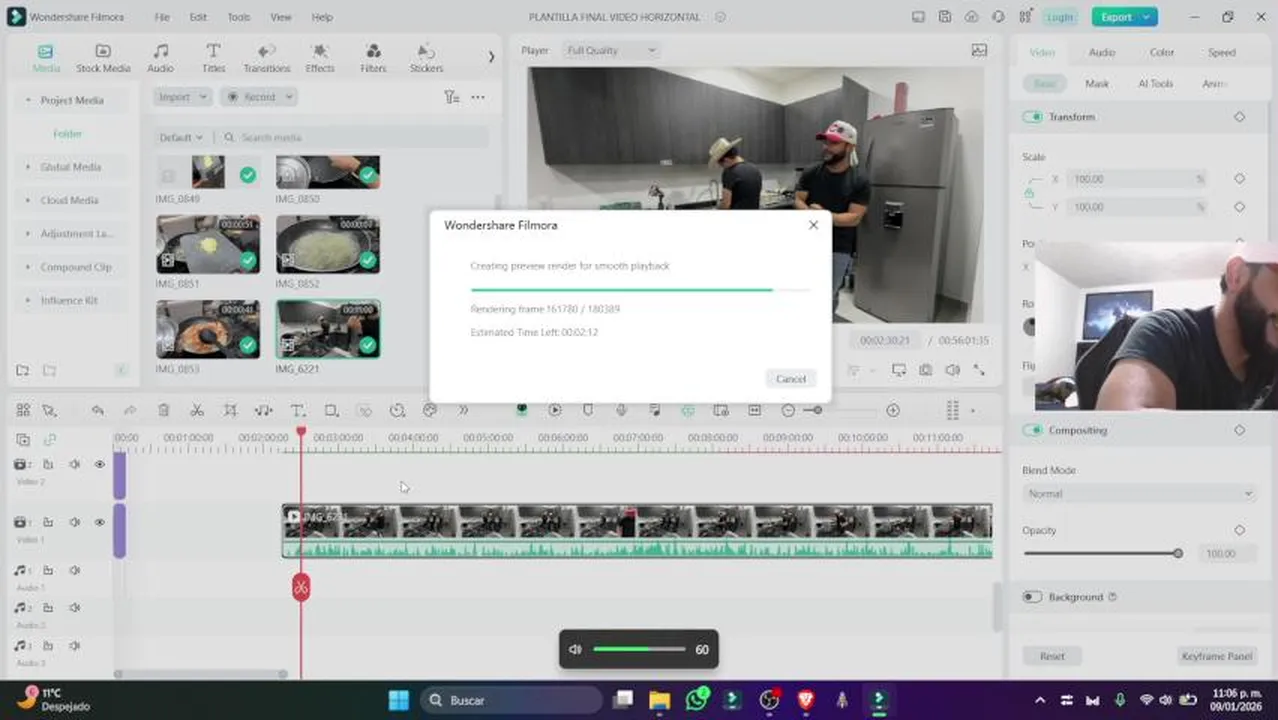This screenshot has width=1278, height=720.
Task: Click the snapshot camera icon under the player
Action: pos(926,370)
